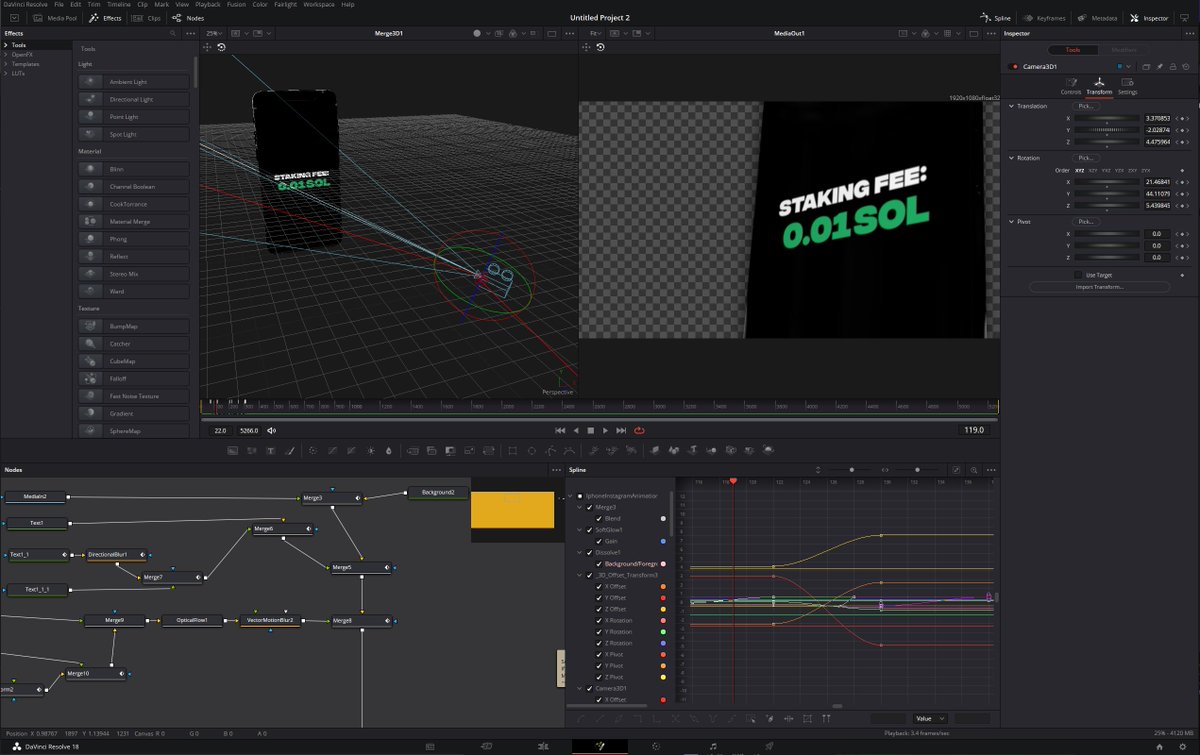Collapse the Pivot section
The image size is (1200, 755).
1011,221
